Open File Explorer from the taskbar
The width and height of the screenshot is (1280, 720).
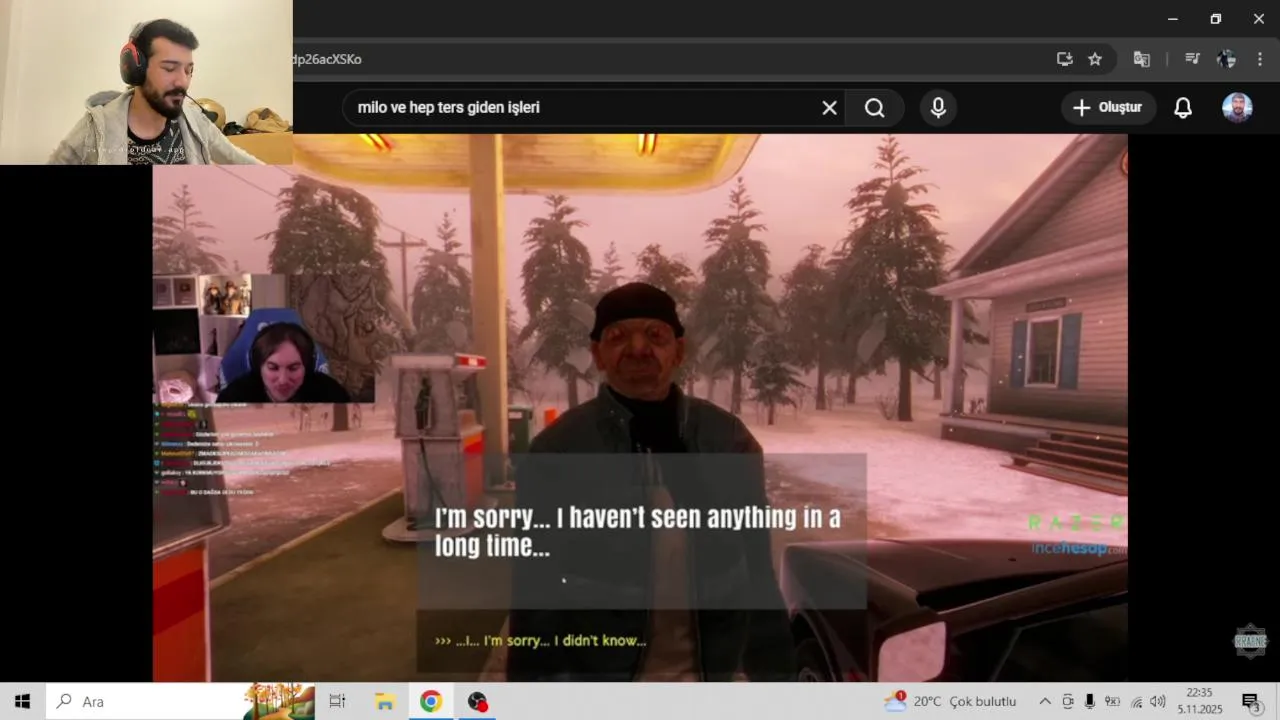384,701
